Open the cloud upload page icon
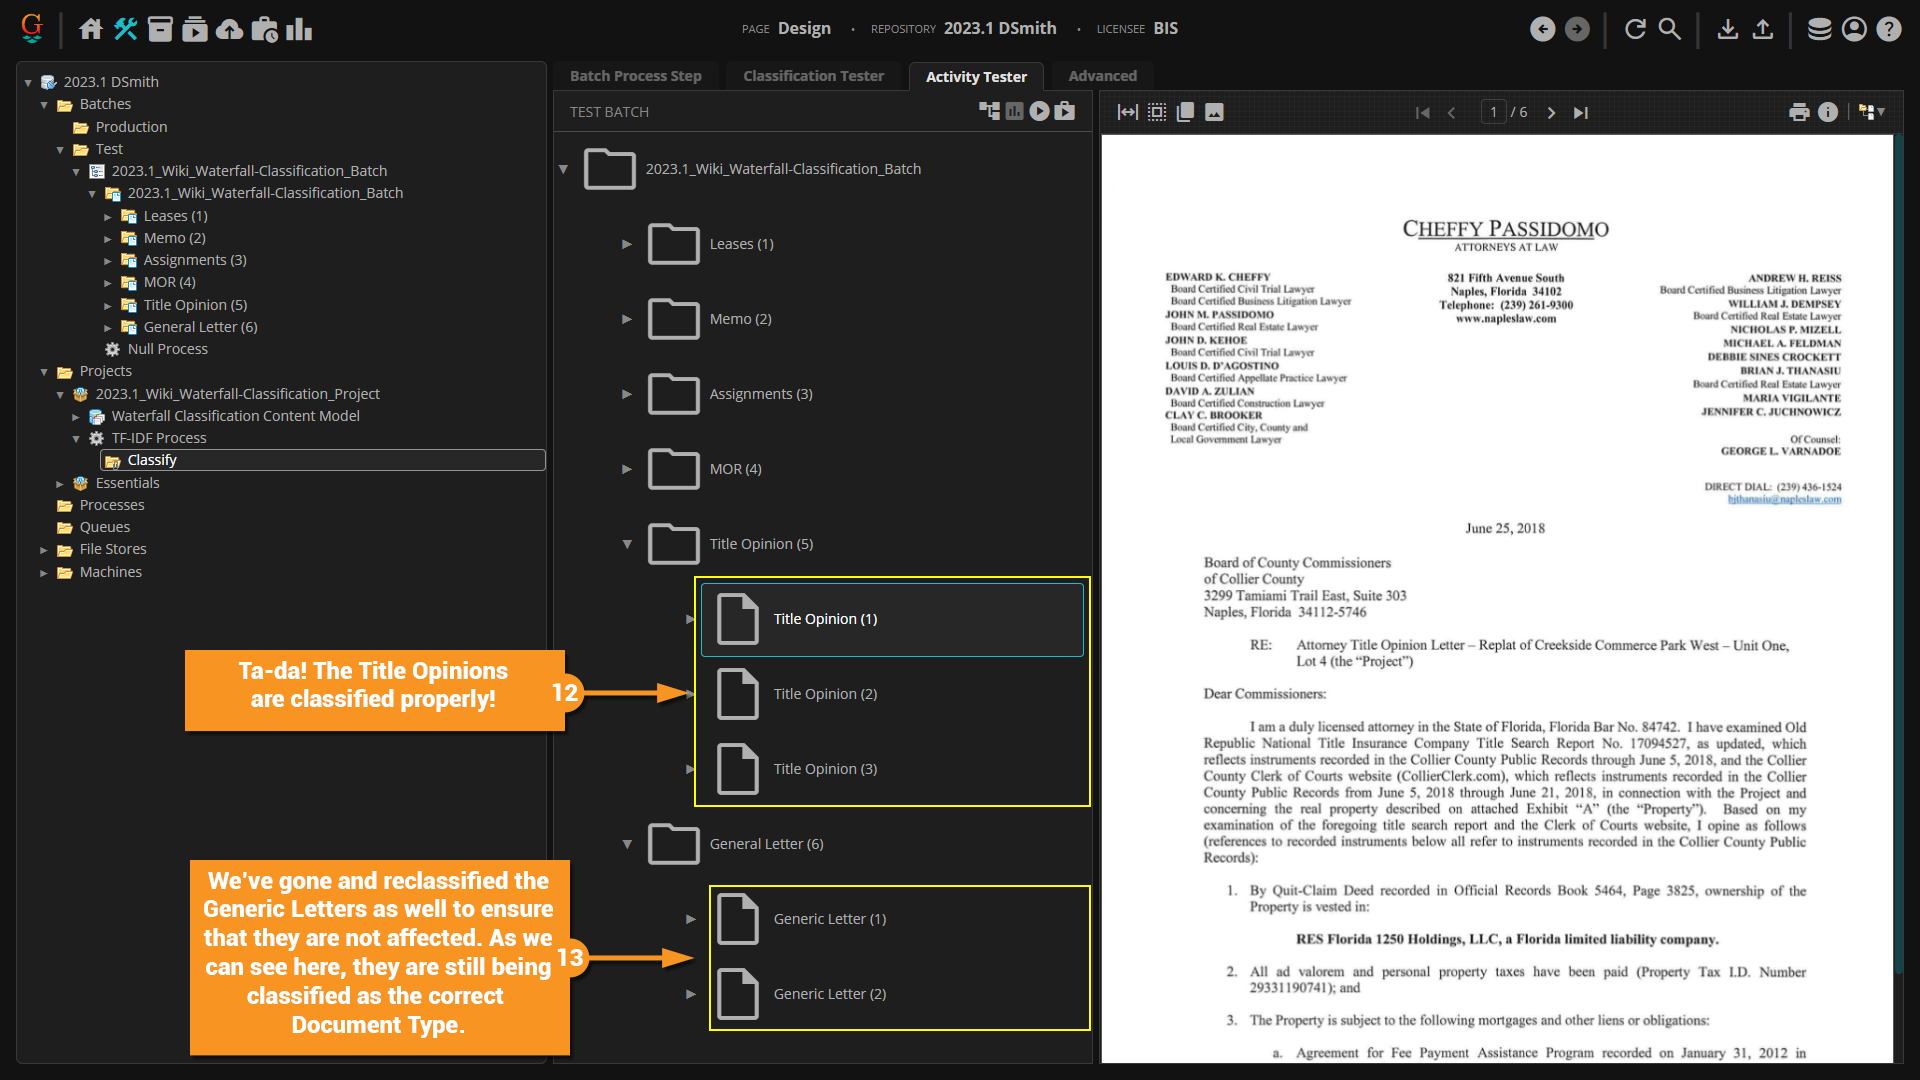This screenshot has height=1080, width=1920. [229, 29]
